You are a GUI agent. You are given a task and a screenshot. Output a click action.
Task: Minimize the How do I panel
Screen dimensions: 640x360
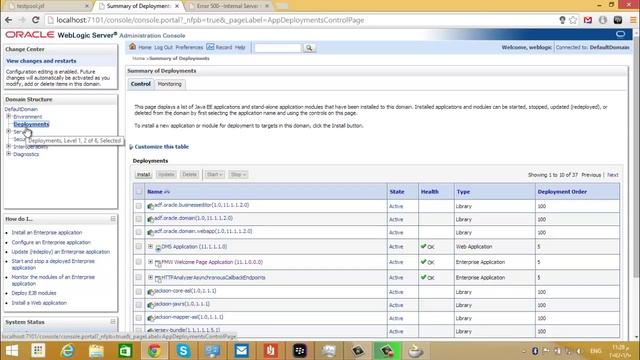(113, 219)
